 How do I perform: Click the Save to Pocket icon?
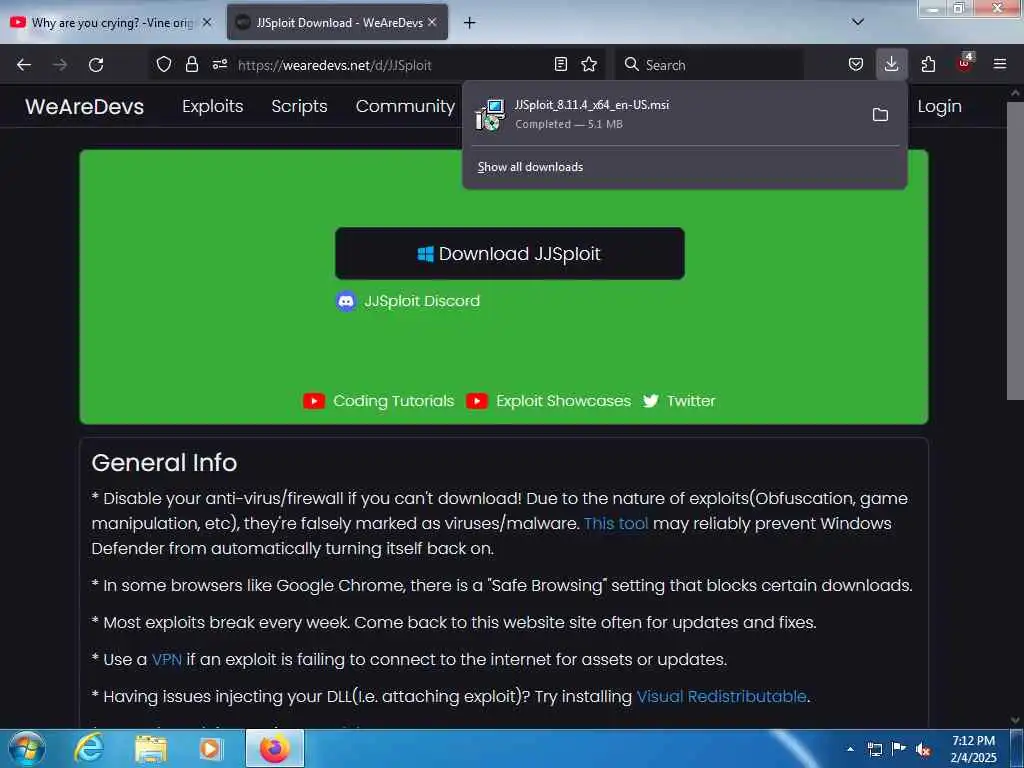tap(856, 64)
